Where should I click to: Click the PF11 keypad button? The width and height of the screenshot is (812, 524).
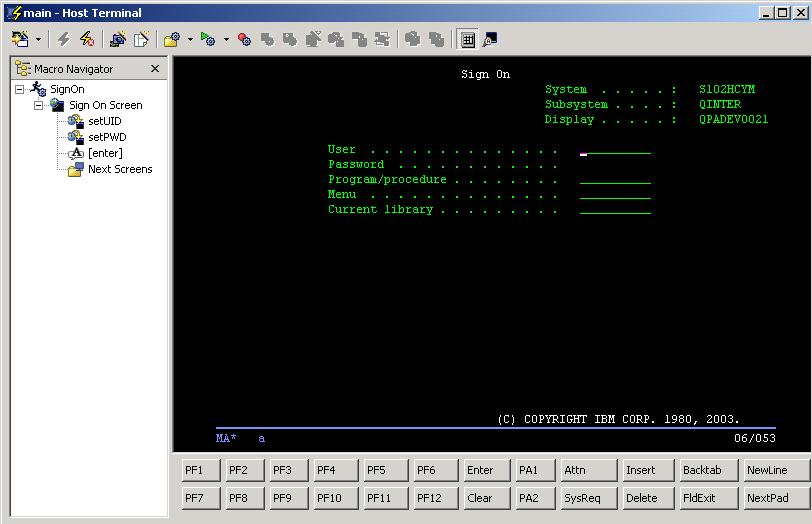[386, 498]
